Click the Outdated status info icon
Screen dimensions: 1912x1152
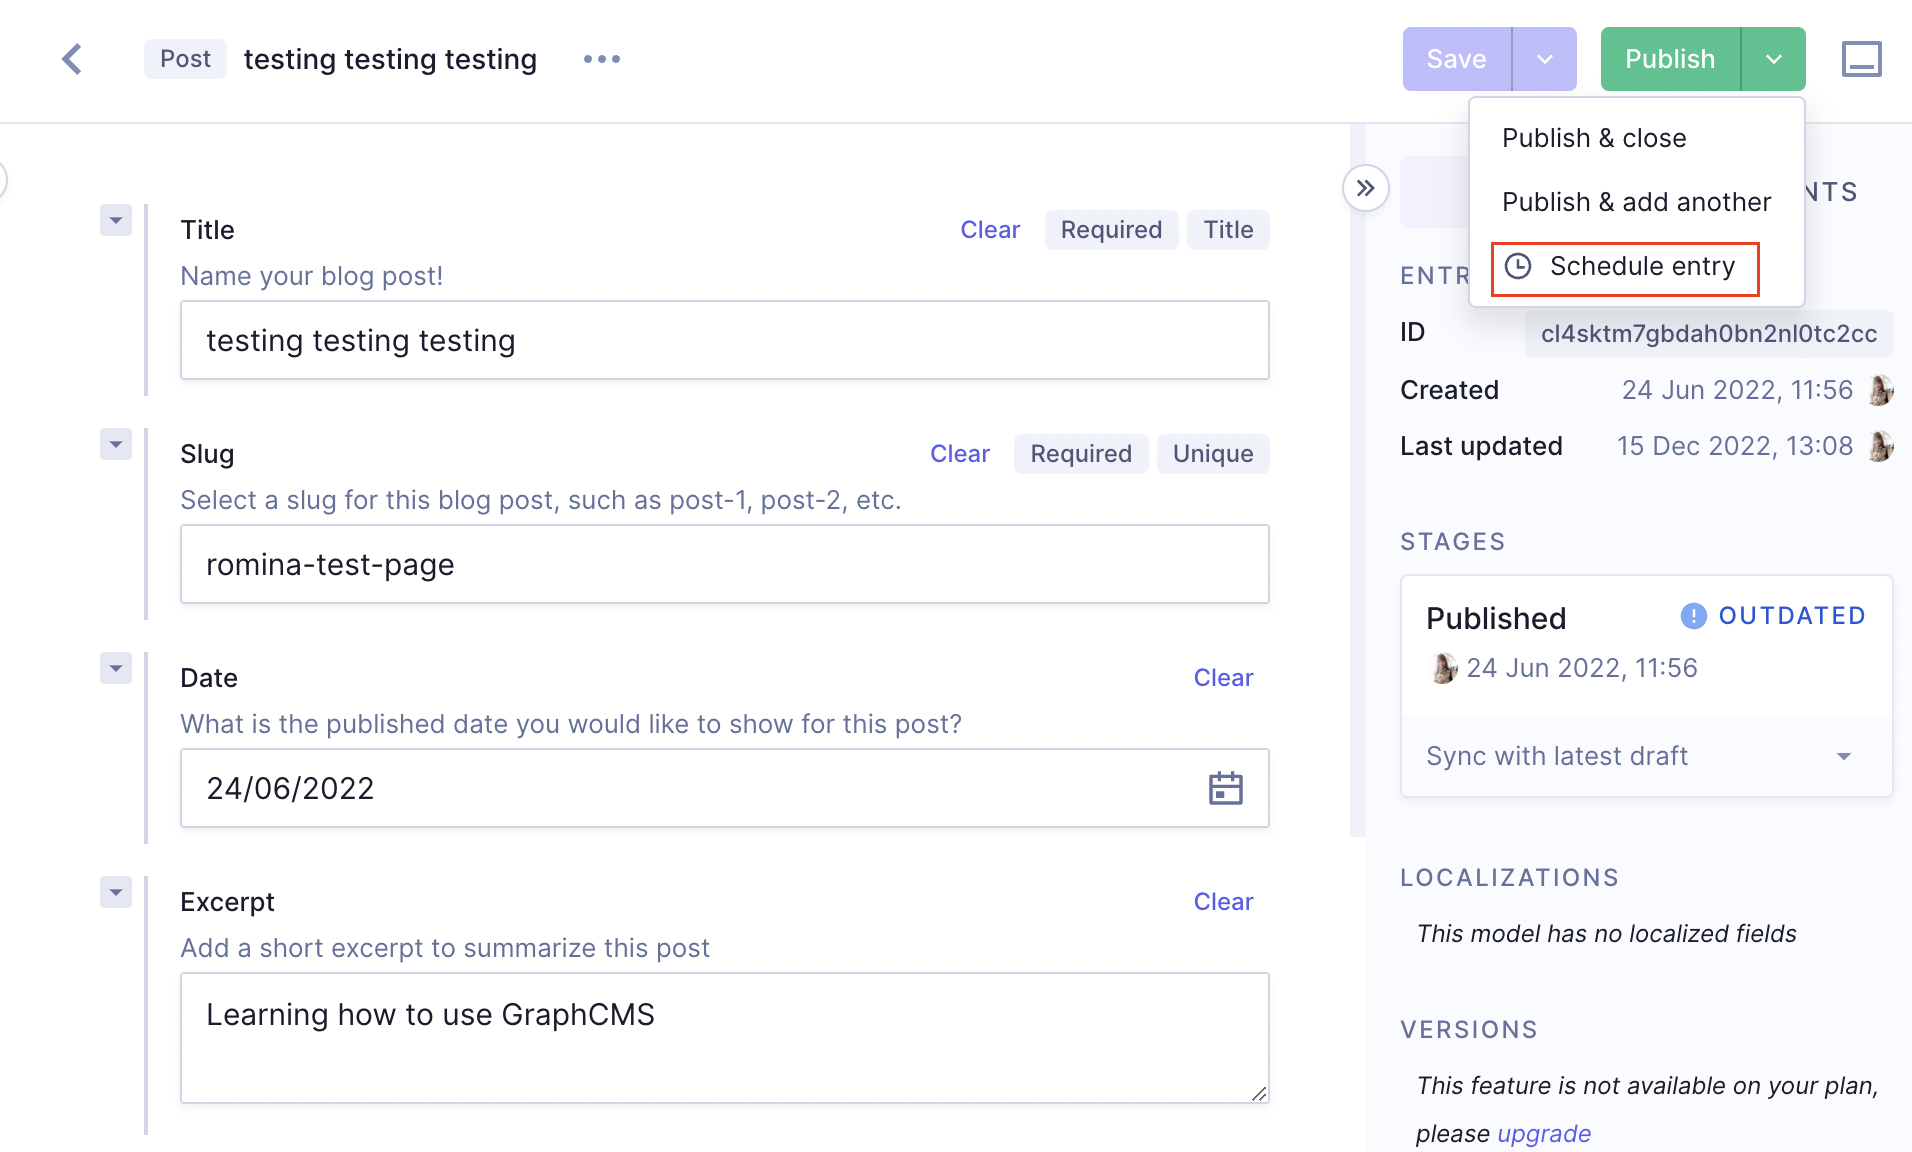[x=1693, y=616]
